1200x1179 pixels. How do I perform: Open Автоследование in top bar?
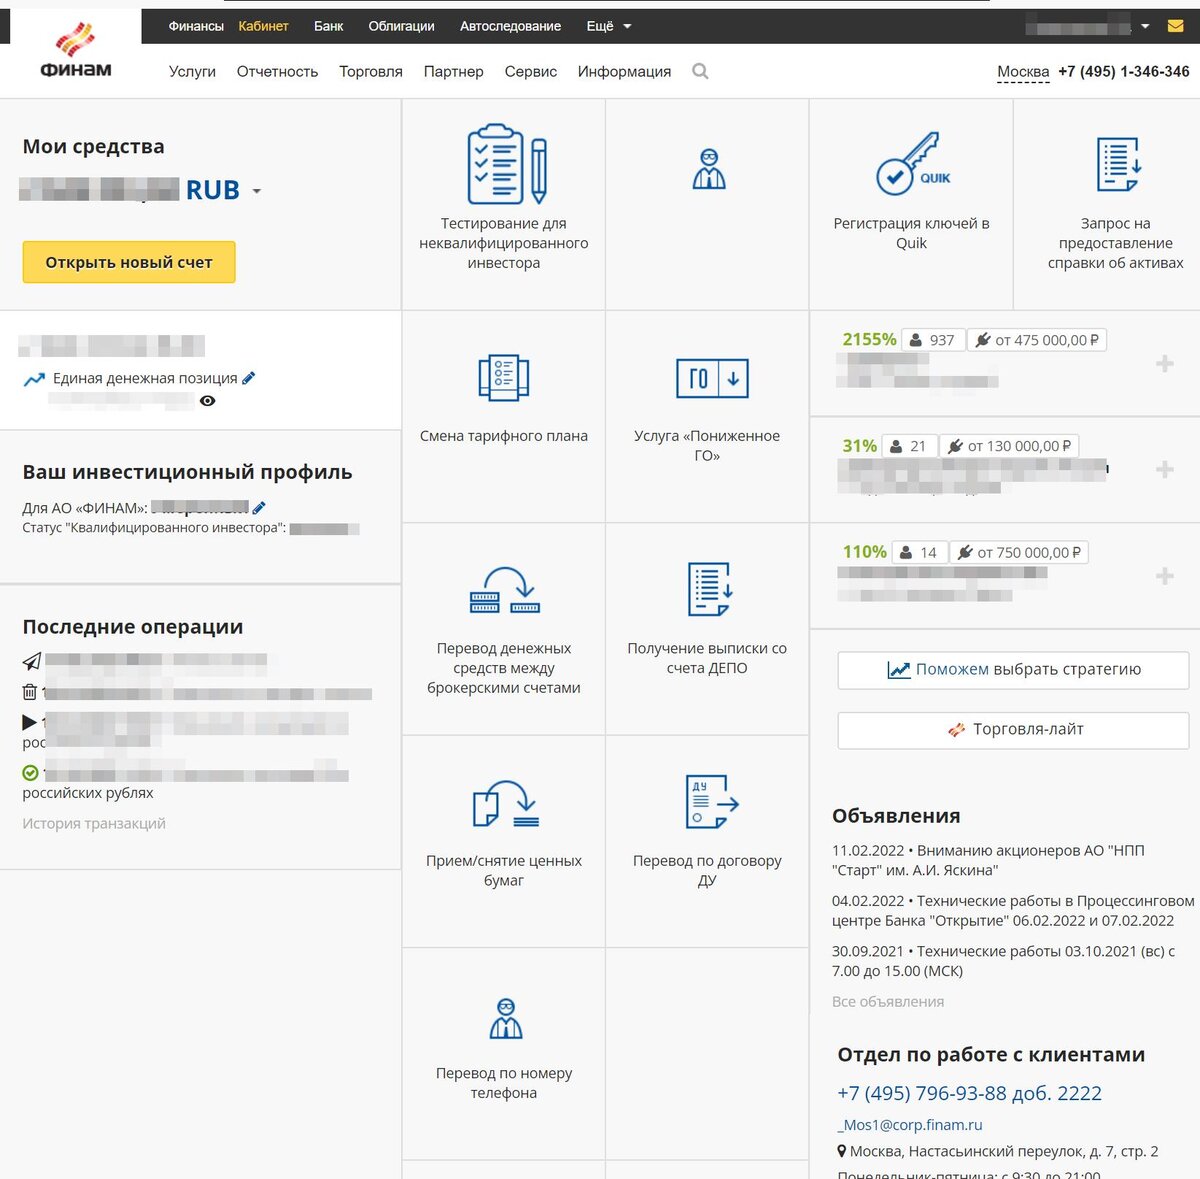click(x=510, y=26)
